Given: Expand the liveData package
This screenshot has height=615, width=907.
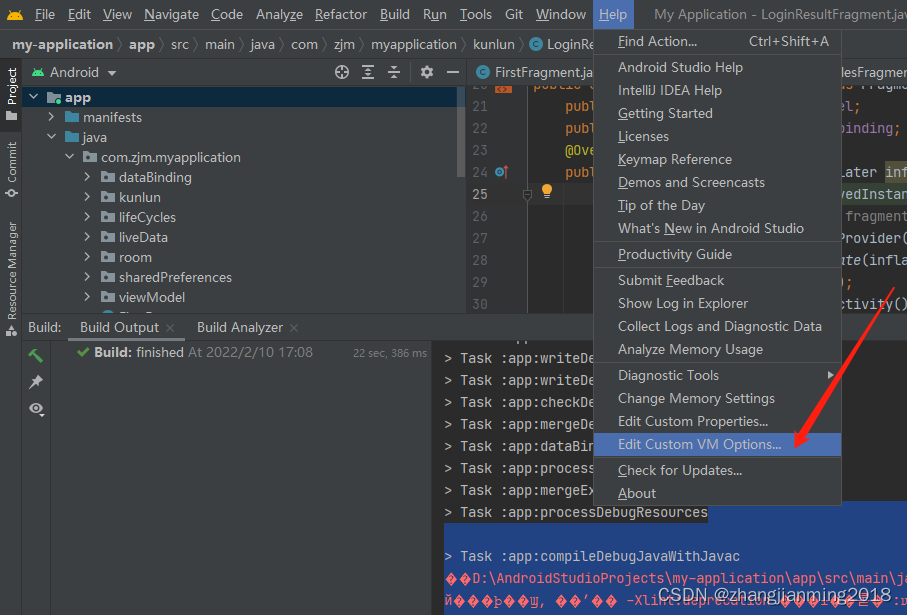Looking at the screenshot, I should 87,237.
